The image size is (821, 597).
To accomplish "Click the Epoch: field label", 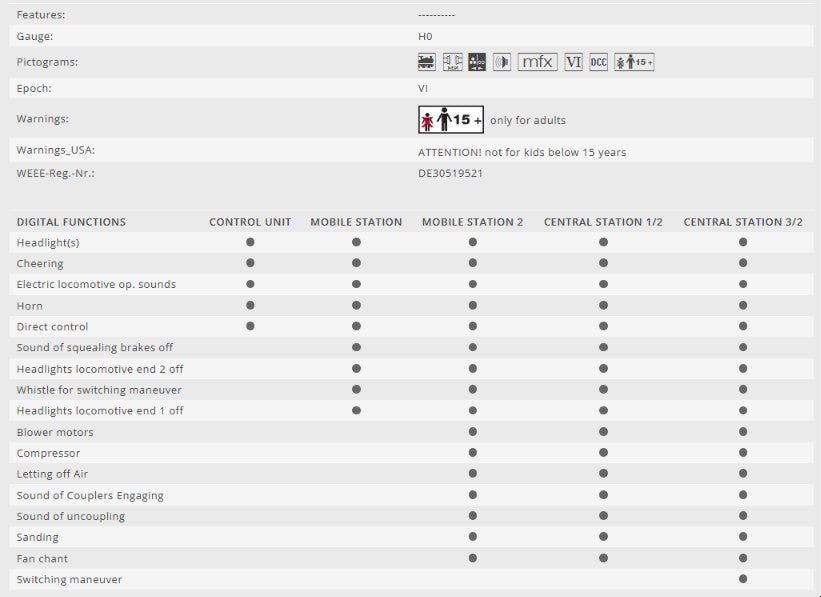I will pos(34,89).
